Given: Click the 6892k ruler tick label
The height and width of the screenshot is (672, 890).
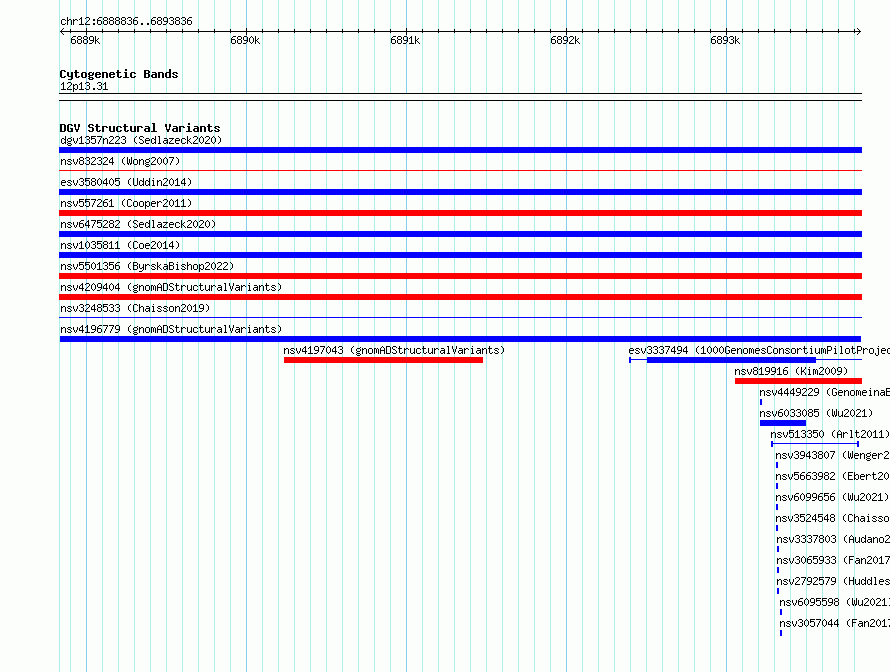Looking at the screenshot, I should click(565, 40).
